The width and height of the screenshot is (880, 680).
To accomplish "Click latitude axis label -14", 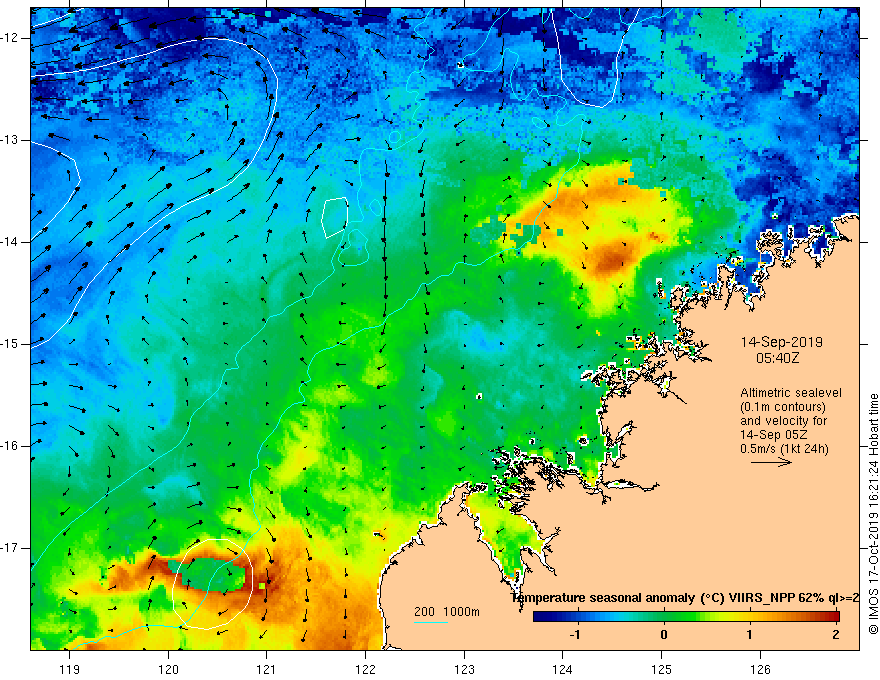I will tap(10, 242).
